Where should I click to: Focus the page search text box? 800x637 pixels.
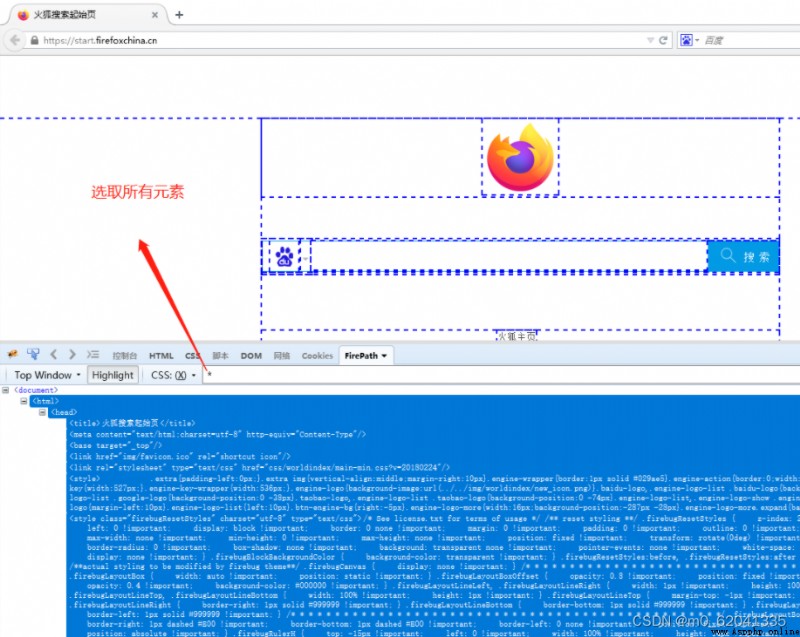point(509,256)
